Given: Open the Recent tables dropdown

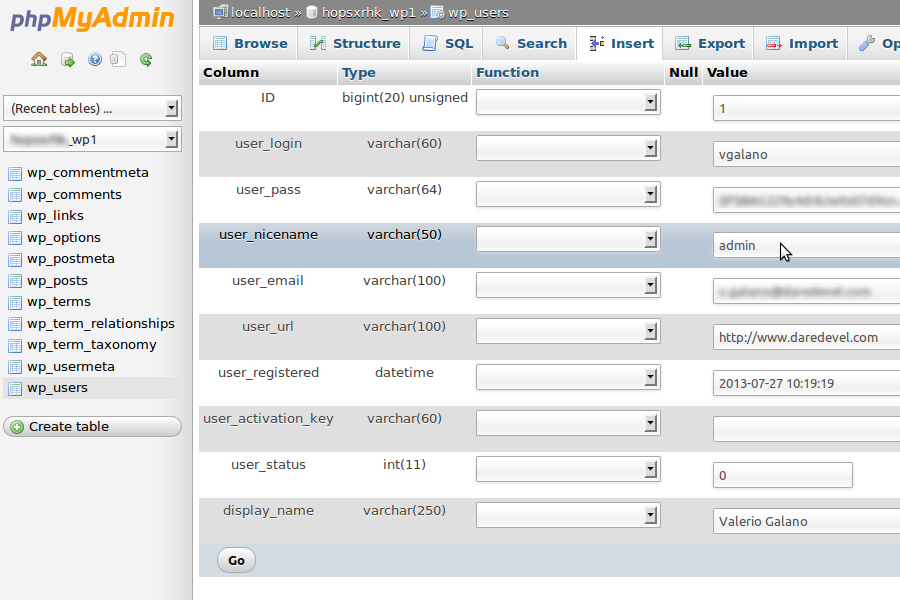Looking at the screenshot, I should coord(92,108).
